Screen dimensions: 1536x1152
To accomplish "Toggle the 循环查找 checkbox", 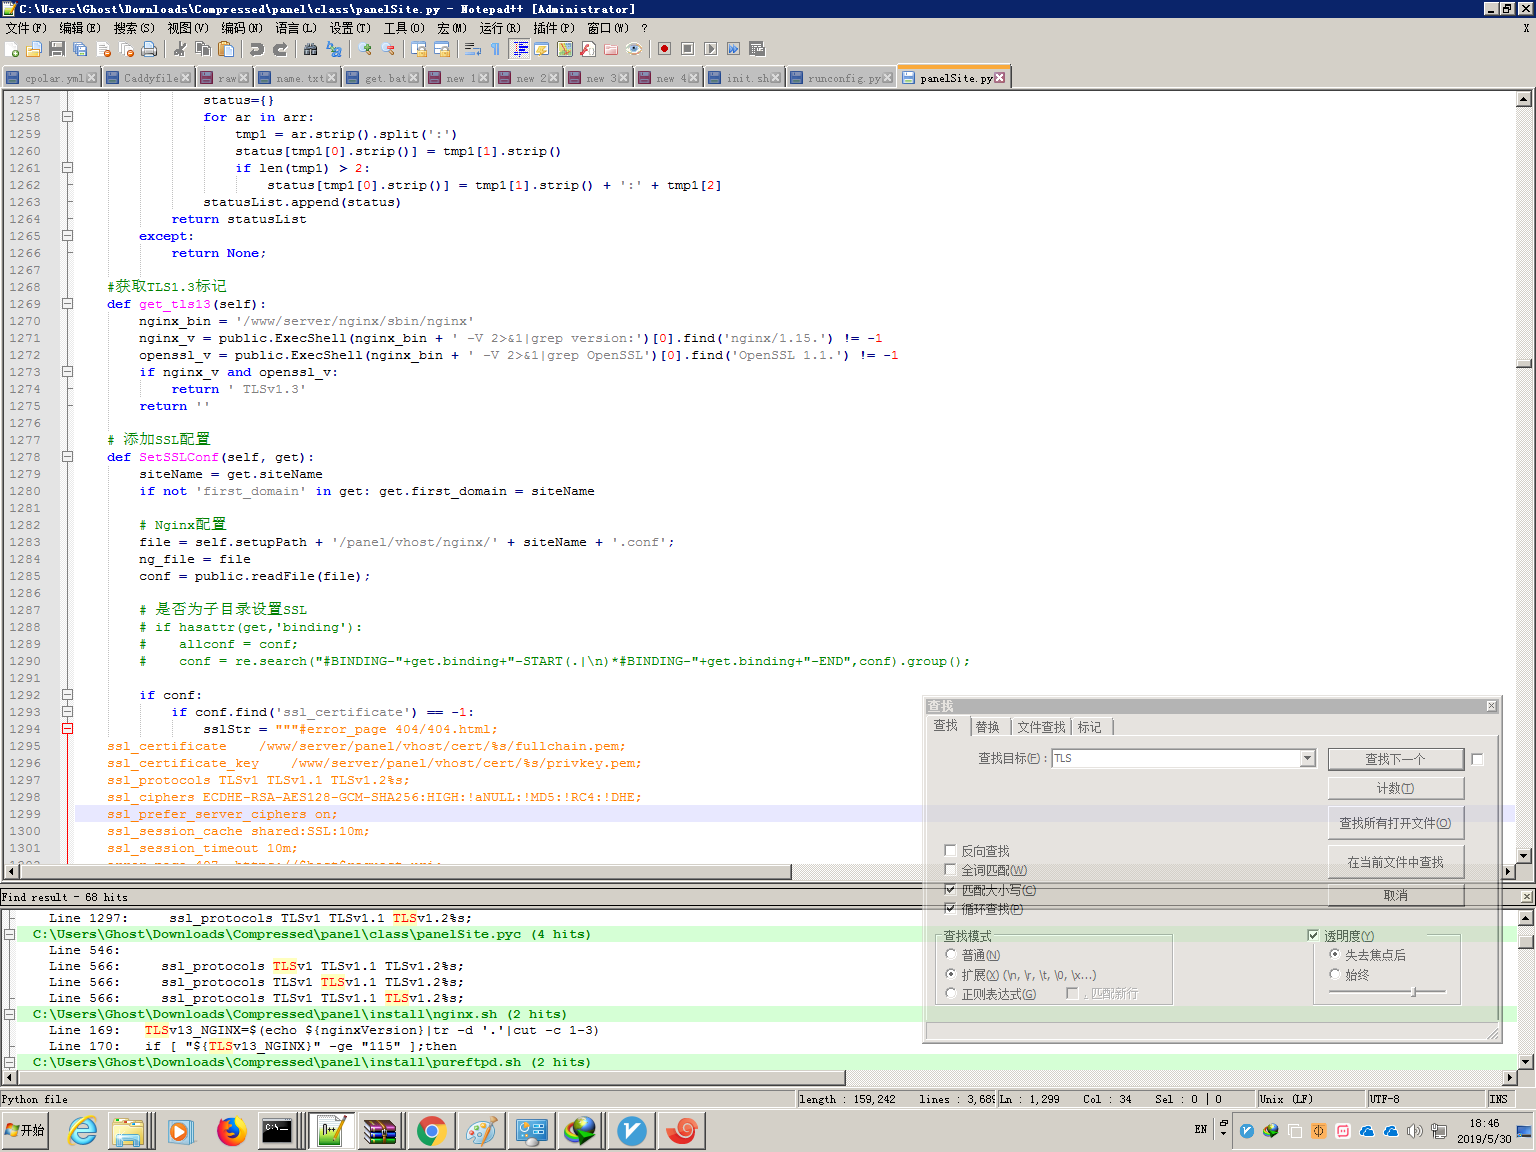I will [x=950, y=908].
